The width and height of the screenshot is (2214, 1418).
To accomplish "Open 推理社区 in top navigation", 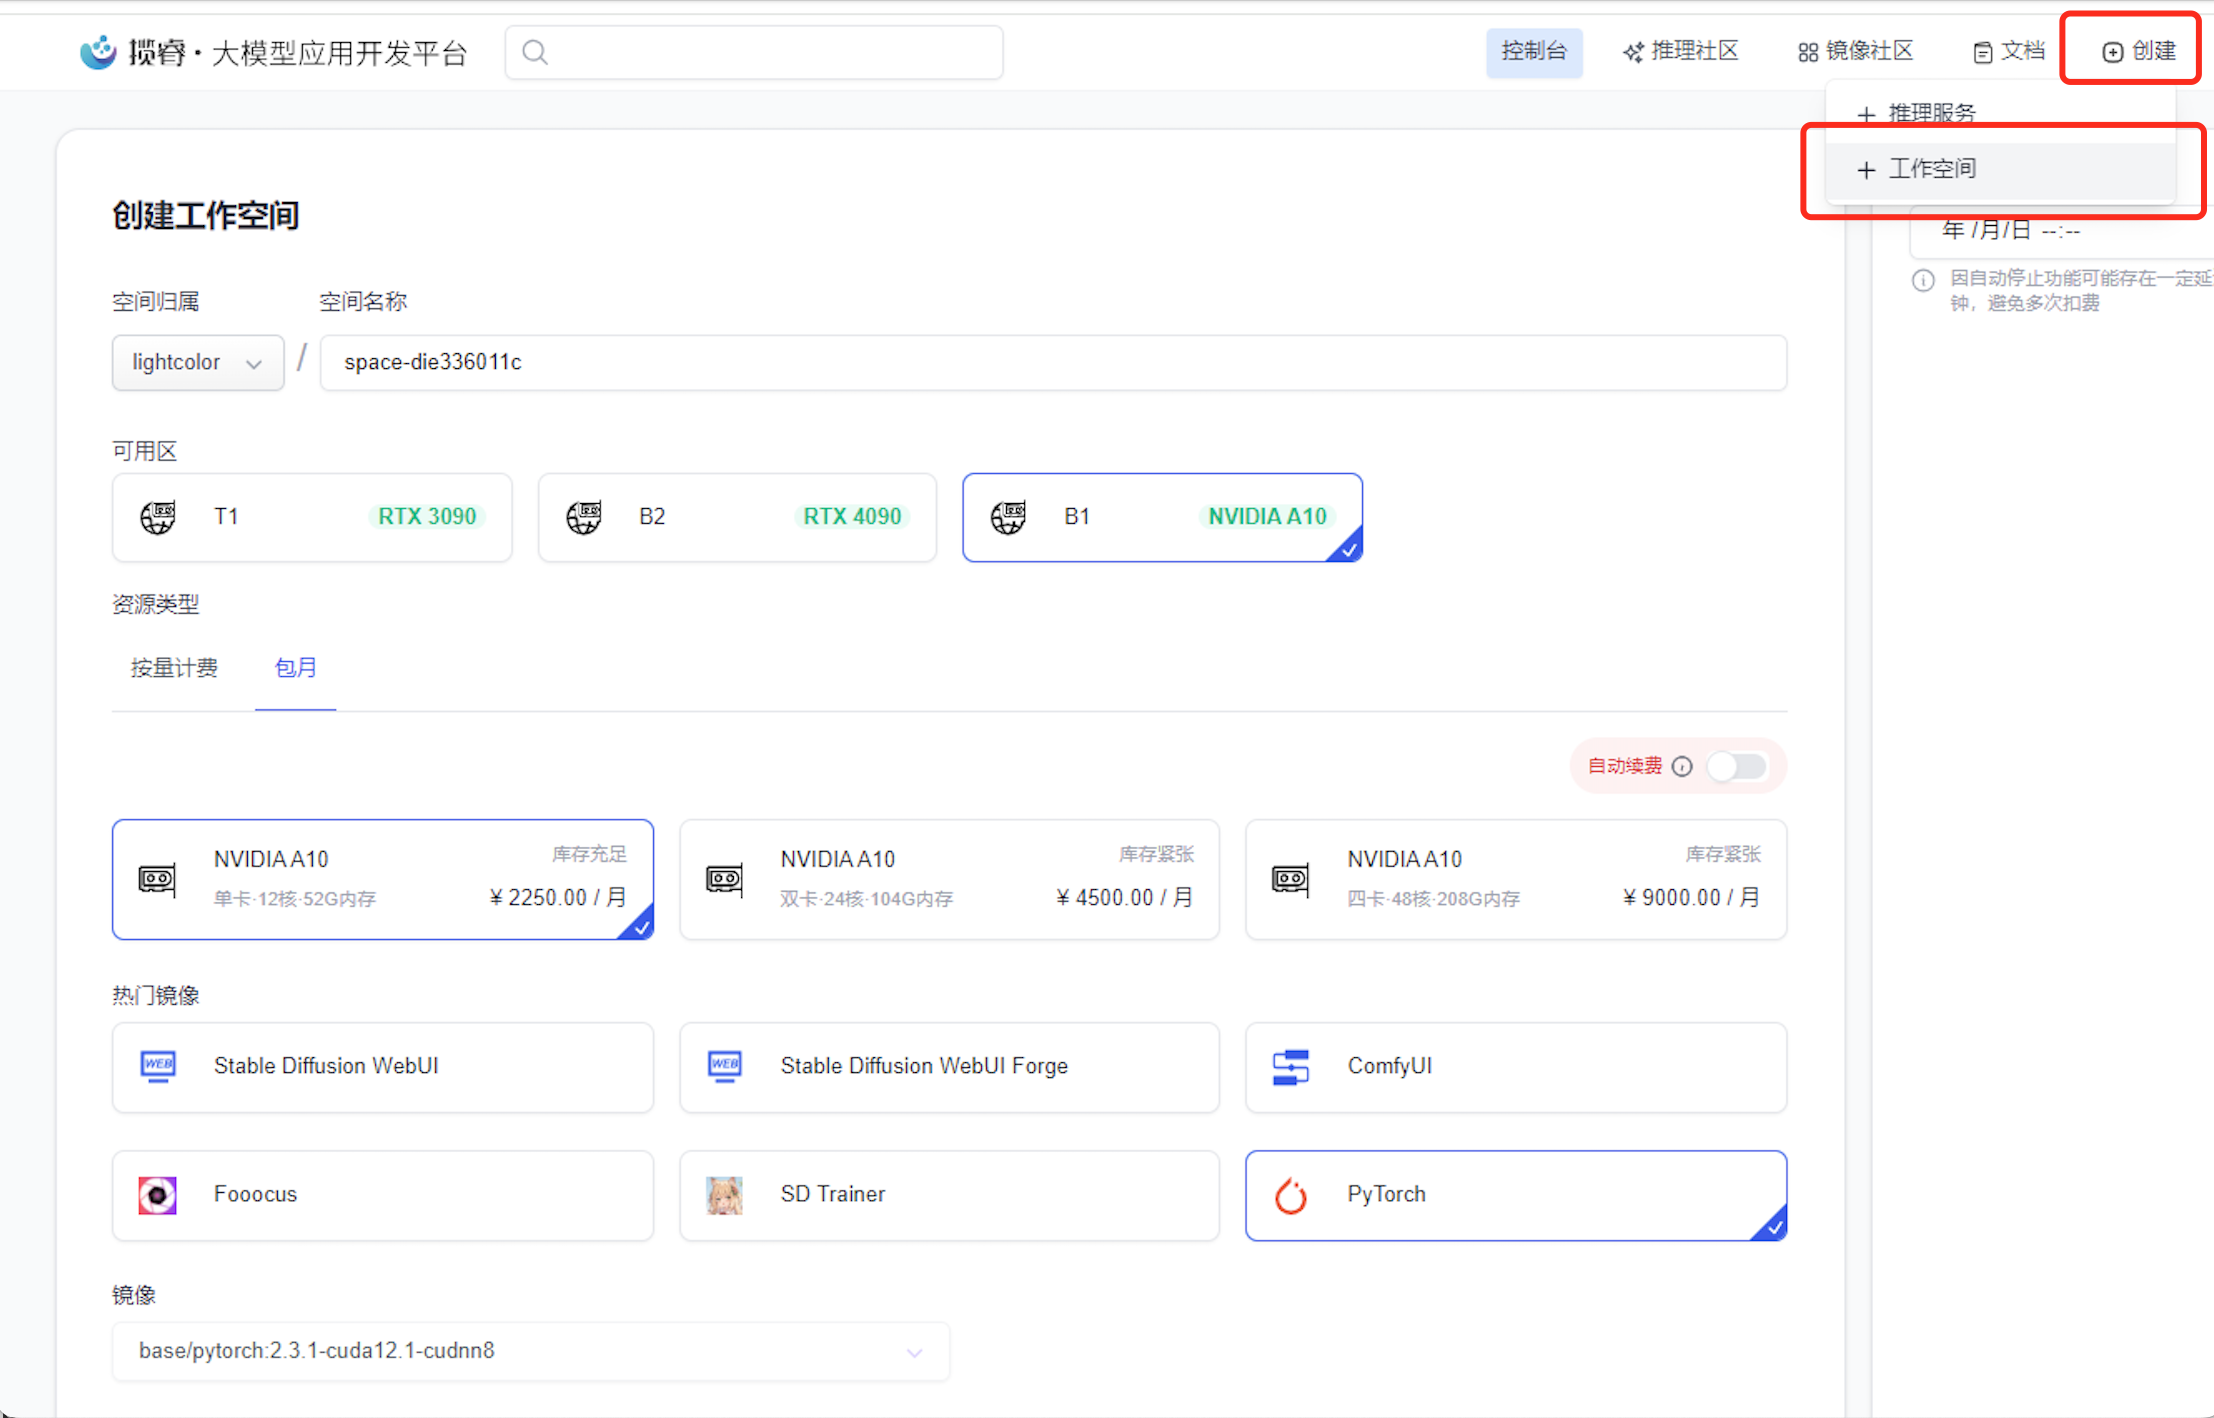I will pos(1681,52).
